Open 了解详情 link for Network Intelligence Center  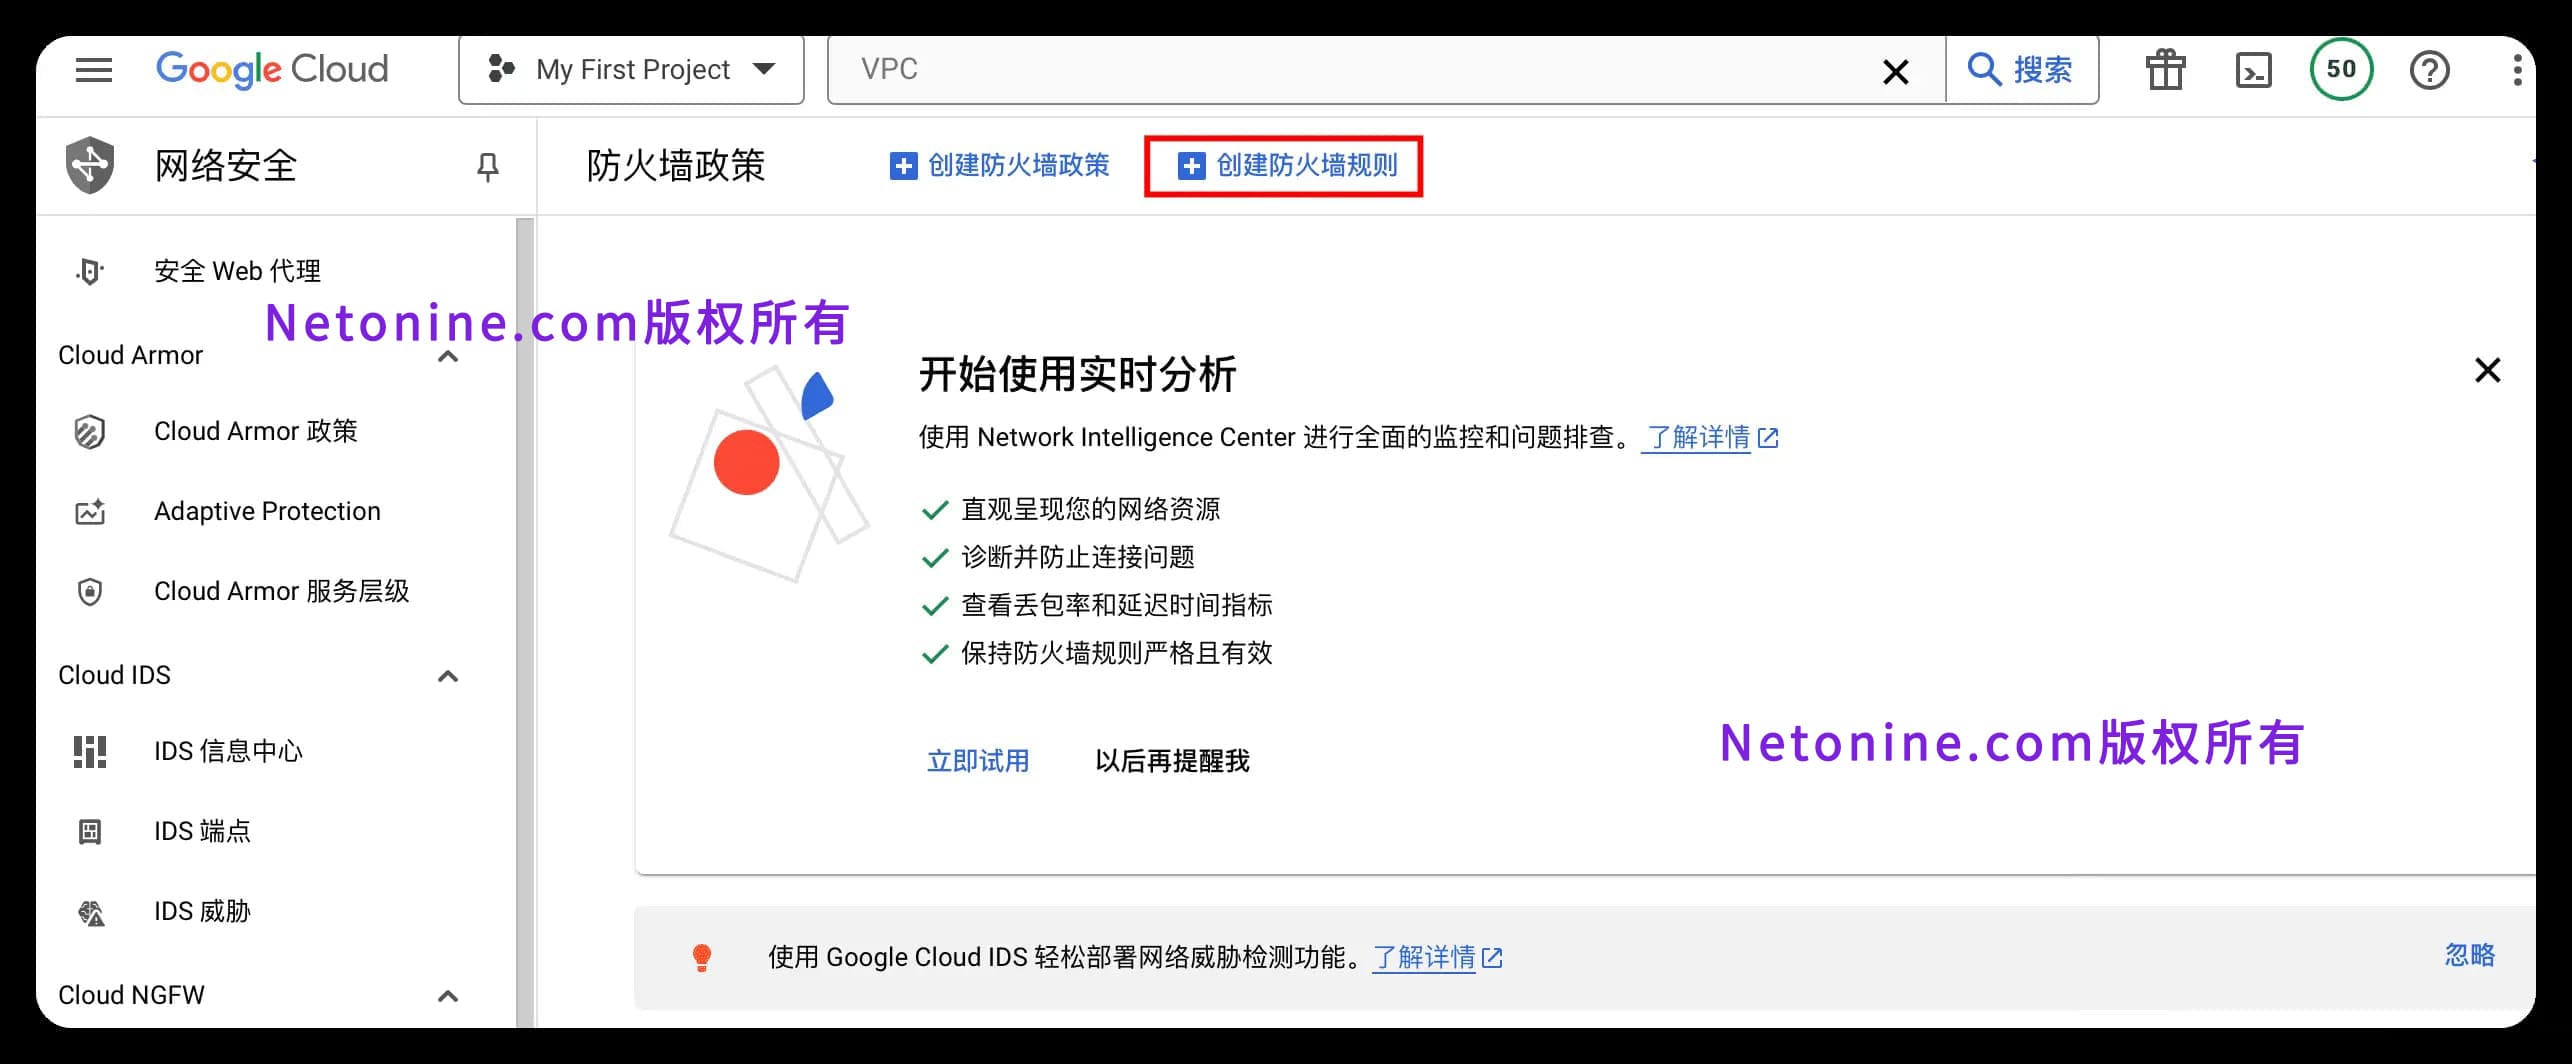pyautogui.click(x=1710, y=437)
